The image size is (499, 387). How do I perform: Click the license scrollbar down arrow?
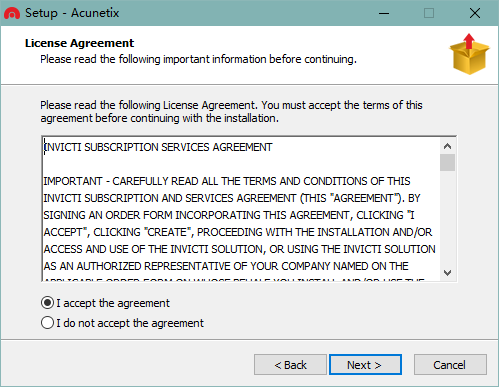coord(447,273)
